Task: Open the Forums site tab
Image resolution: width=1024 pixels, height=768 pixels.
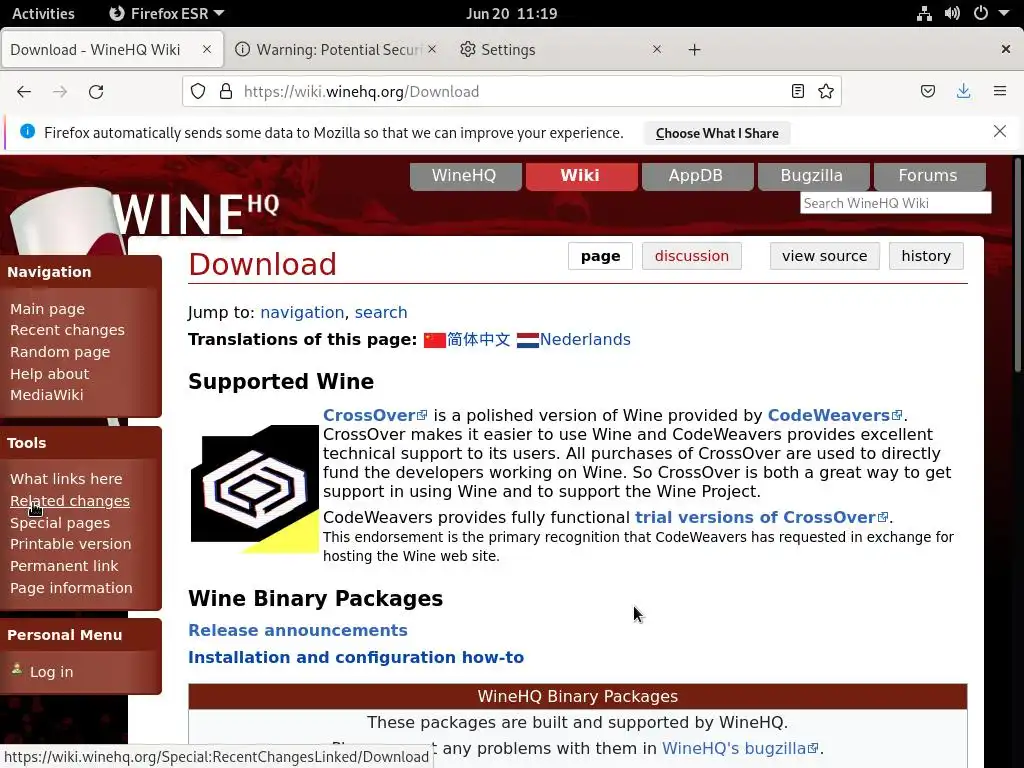Action: [929, 176]
